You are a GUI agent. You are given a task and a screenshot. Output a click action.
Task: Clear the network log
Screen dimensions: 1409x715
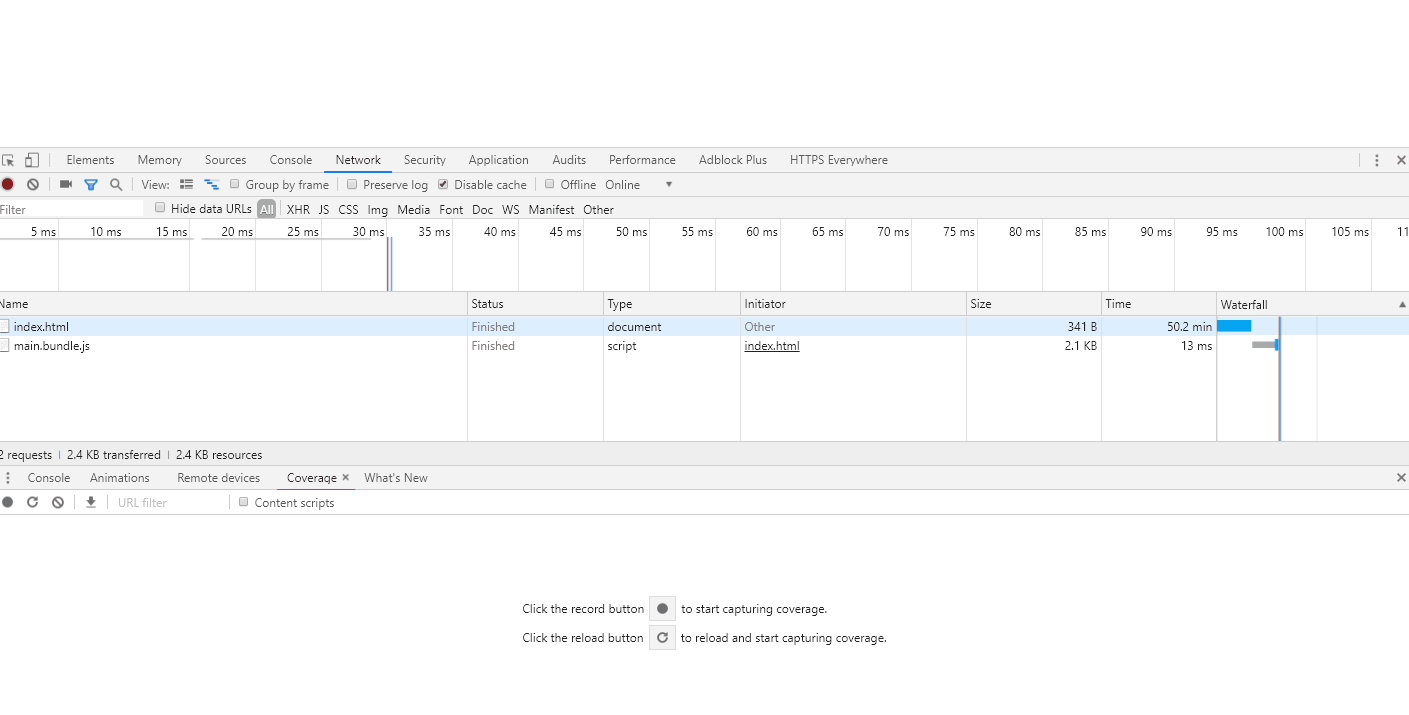click(x=33, y=184)
